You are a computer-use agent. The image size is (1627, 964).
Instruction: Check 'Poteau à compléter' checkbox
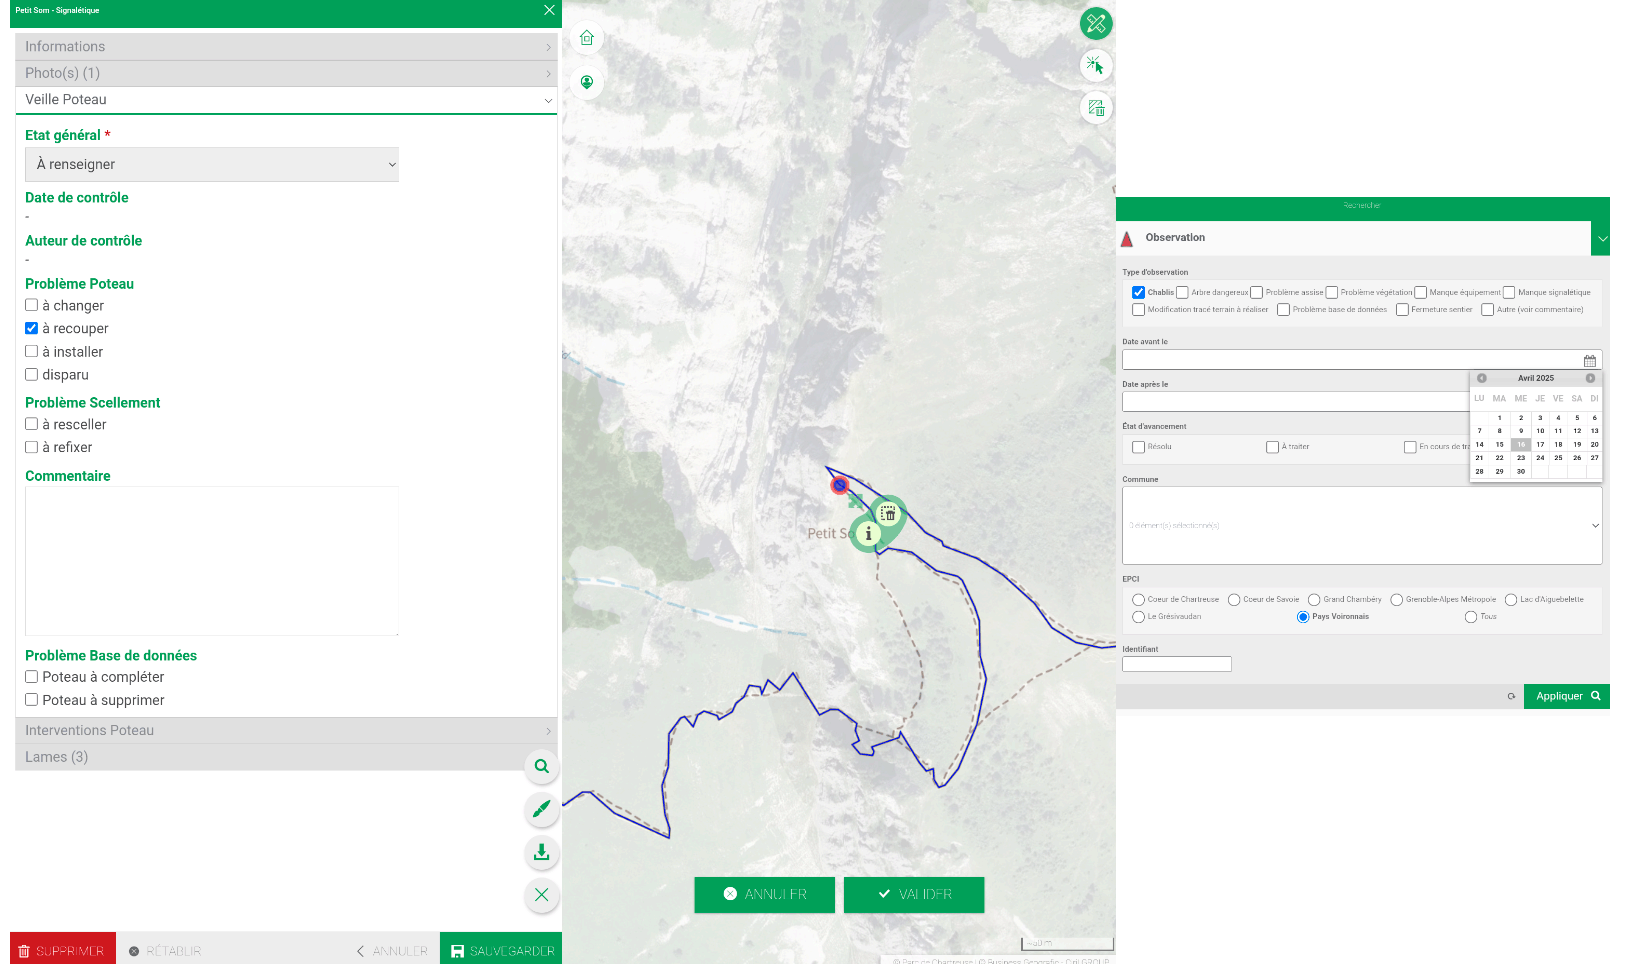31,677
